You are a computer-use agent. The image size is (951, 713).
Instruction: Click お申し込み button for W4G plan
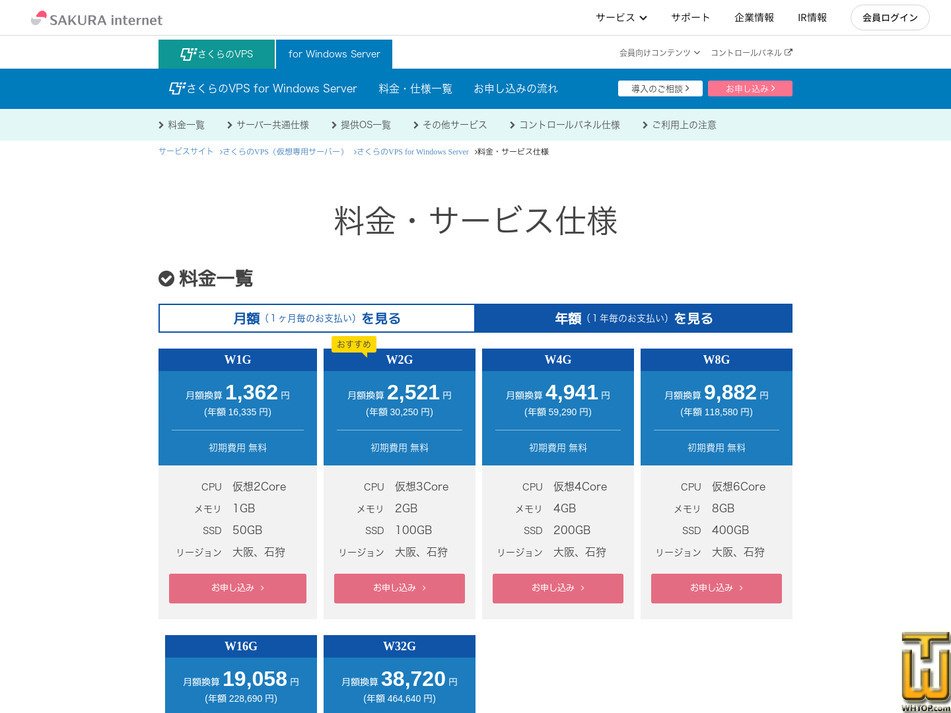pyautogui.click(x=558, y=588)
